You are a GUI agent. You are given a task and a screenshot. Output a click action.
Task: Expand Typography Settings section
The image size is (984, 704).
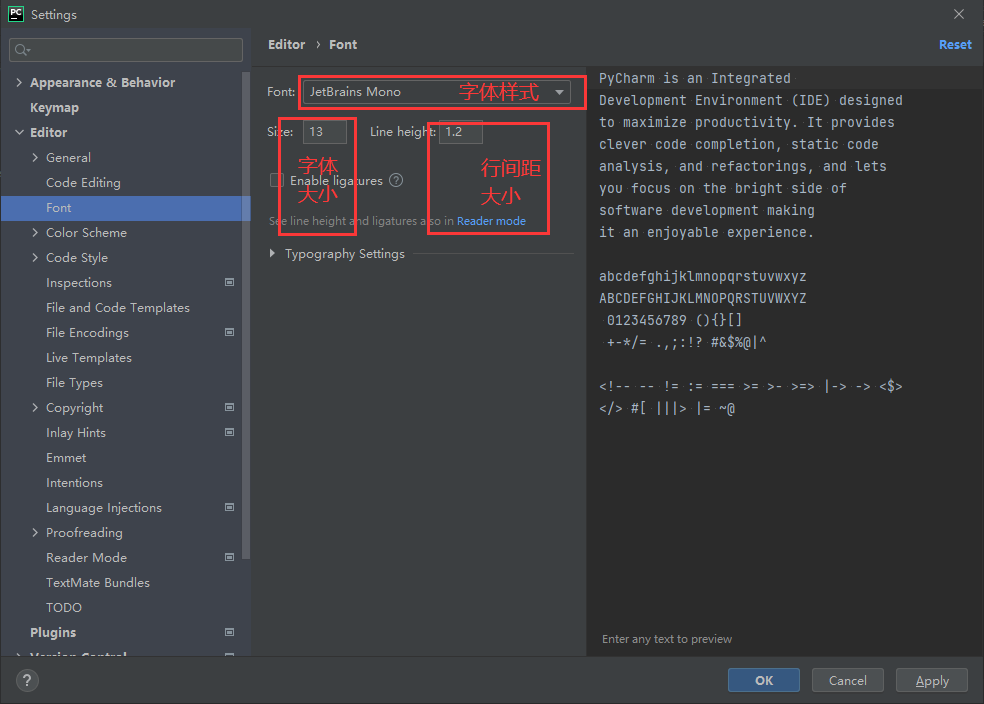pos(273,254)
